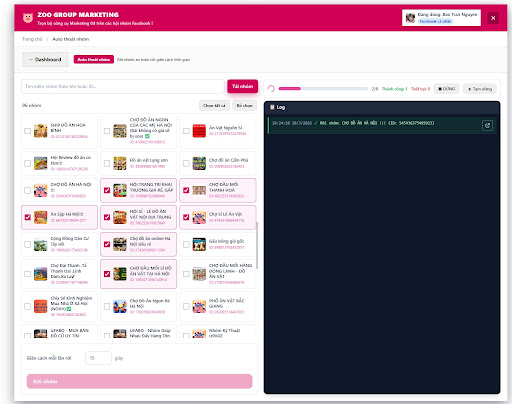Click Chọn tất cả button
This screenshot has height=404, width=512.
tap(214, 106)
